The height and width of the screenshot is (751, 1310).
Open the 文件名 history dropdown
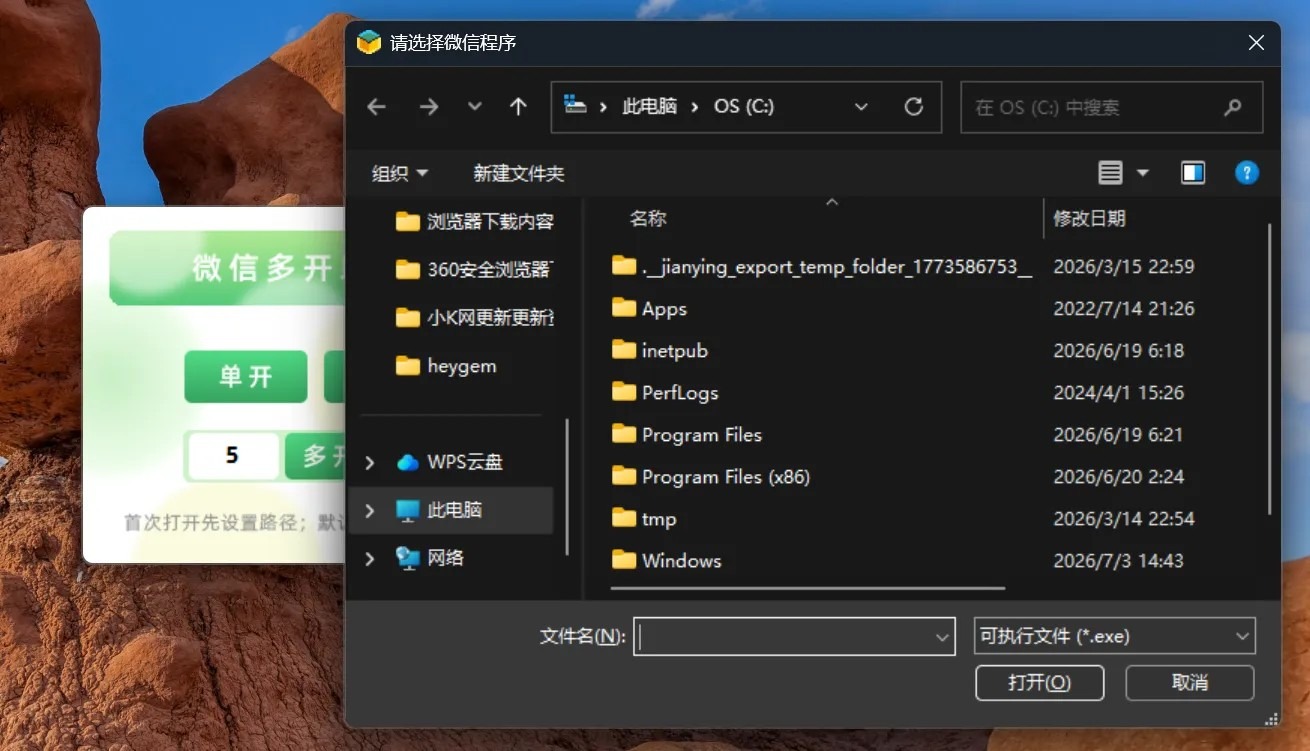[x=942, y=636]
